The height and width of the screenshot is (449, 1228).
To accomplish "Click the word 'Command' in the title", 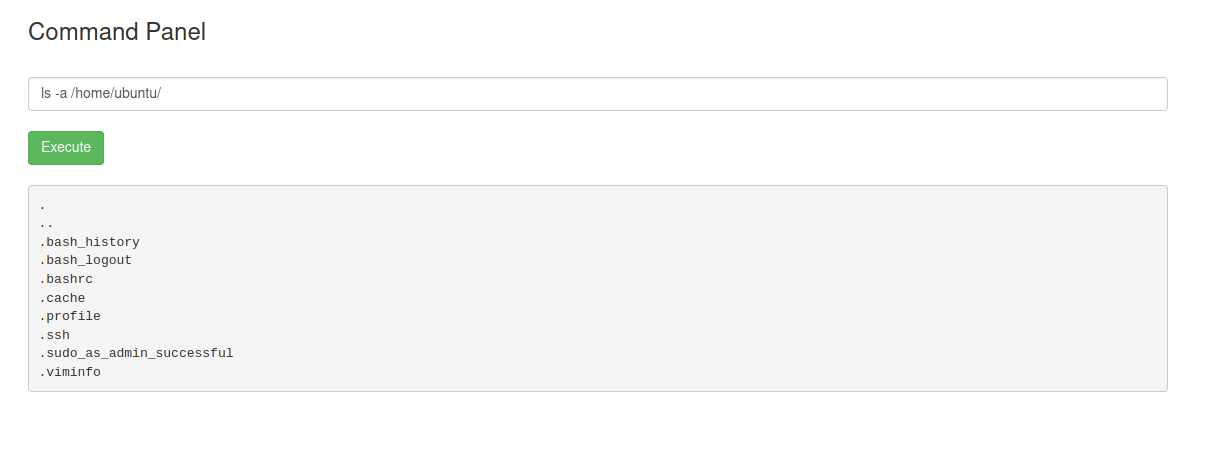I will pyautogui.click(x=85, y=32).
